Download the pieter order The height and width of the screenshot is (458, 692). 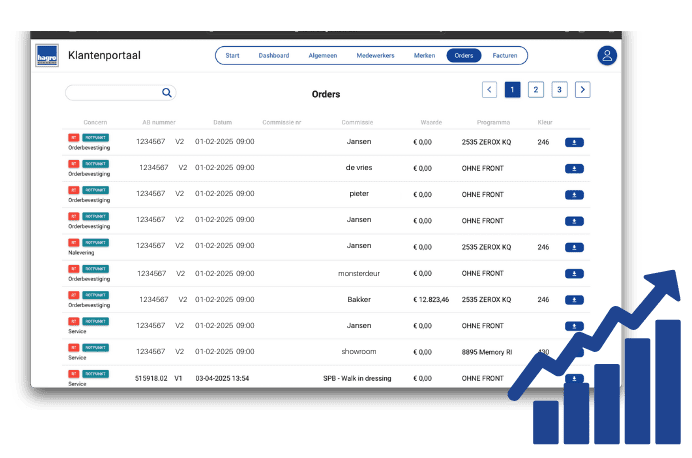coord(574,195)
